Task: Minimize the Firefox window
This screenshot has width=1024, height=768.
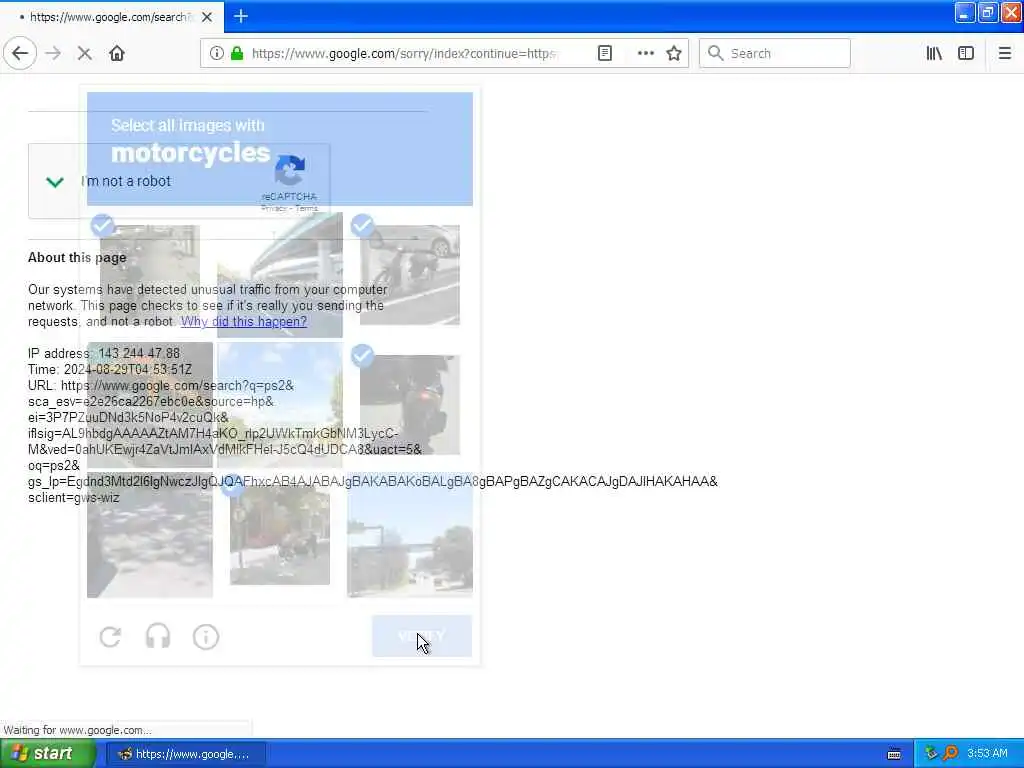Action: [965, 12]
